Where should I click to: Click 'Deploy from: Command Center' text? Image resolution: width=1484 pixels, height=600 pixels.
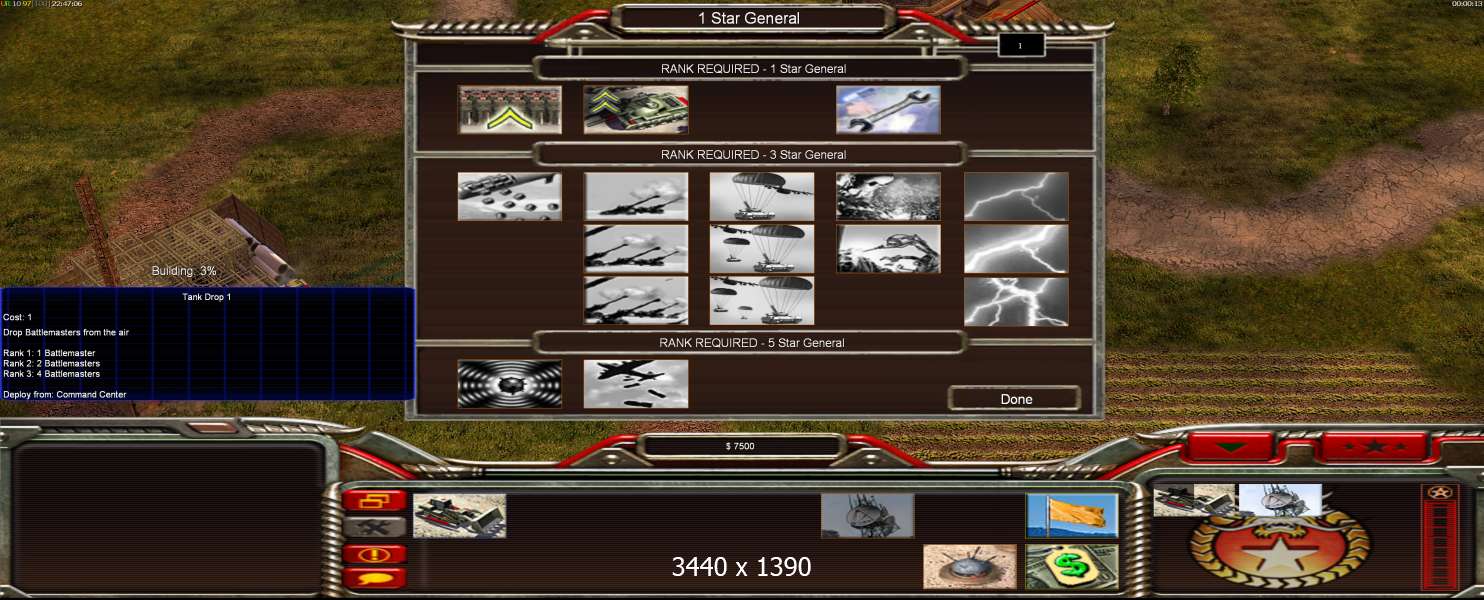pos(65,394)
